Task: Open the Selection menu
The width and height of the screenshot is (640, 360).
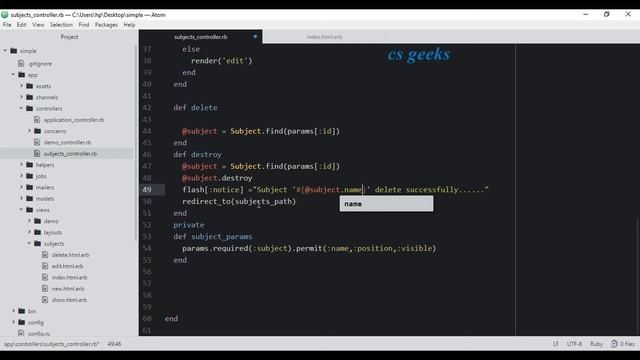Action: 61,25
